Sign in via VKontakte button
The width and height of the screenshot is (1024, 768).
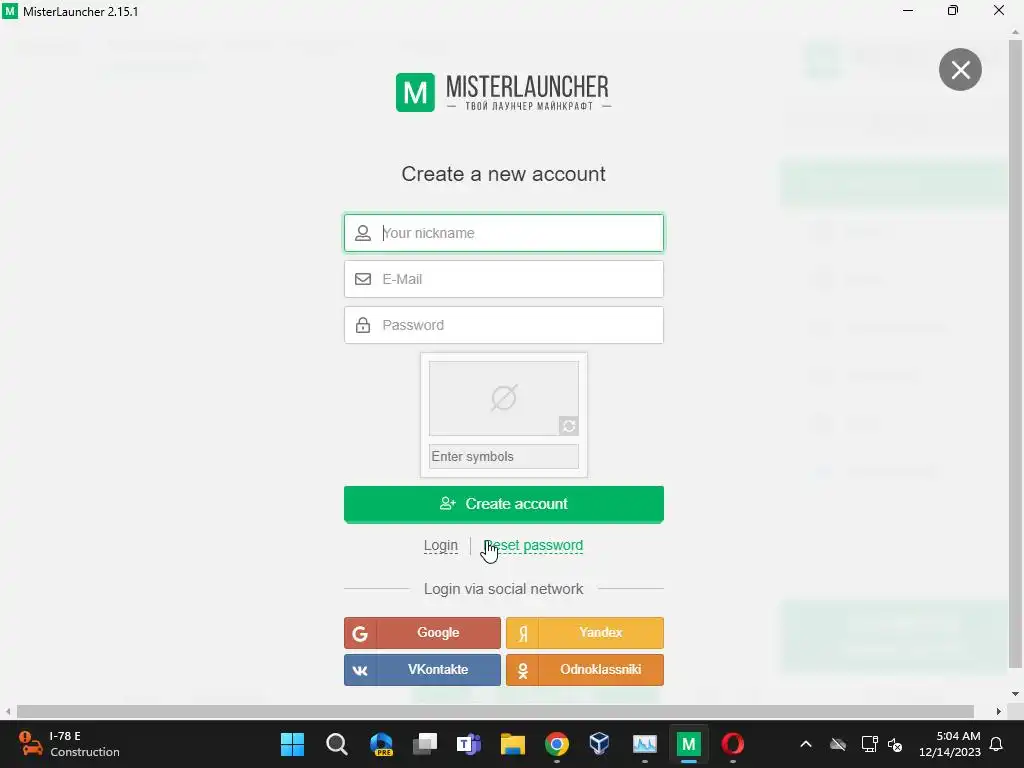pyautogui.click(x=423, y=670)
